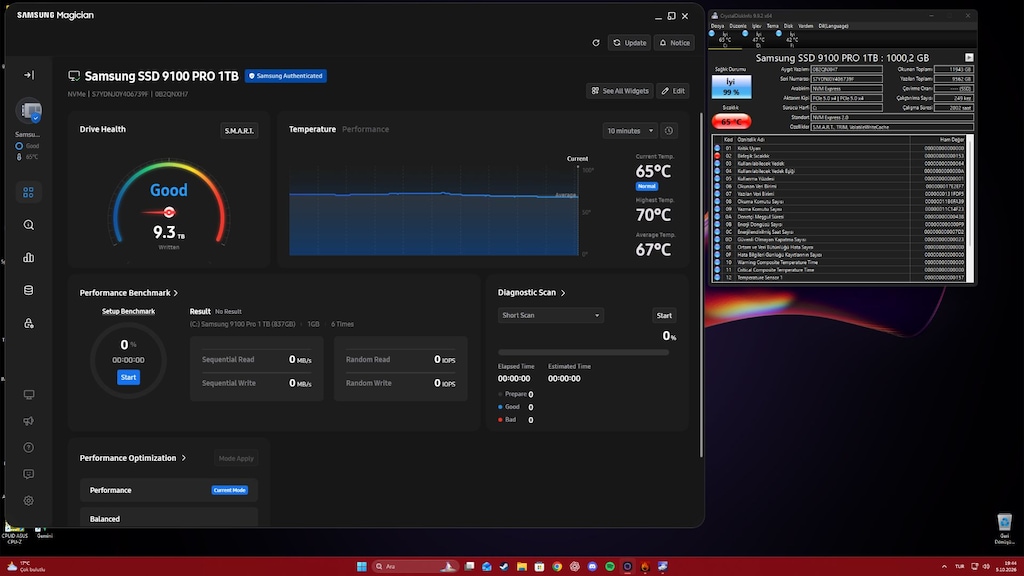The width and height of the screenshot is (1024, 576).
Task: Open the Short Scan type dropdown
Action: (x=551, y=315)
